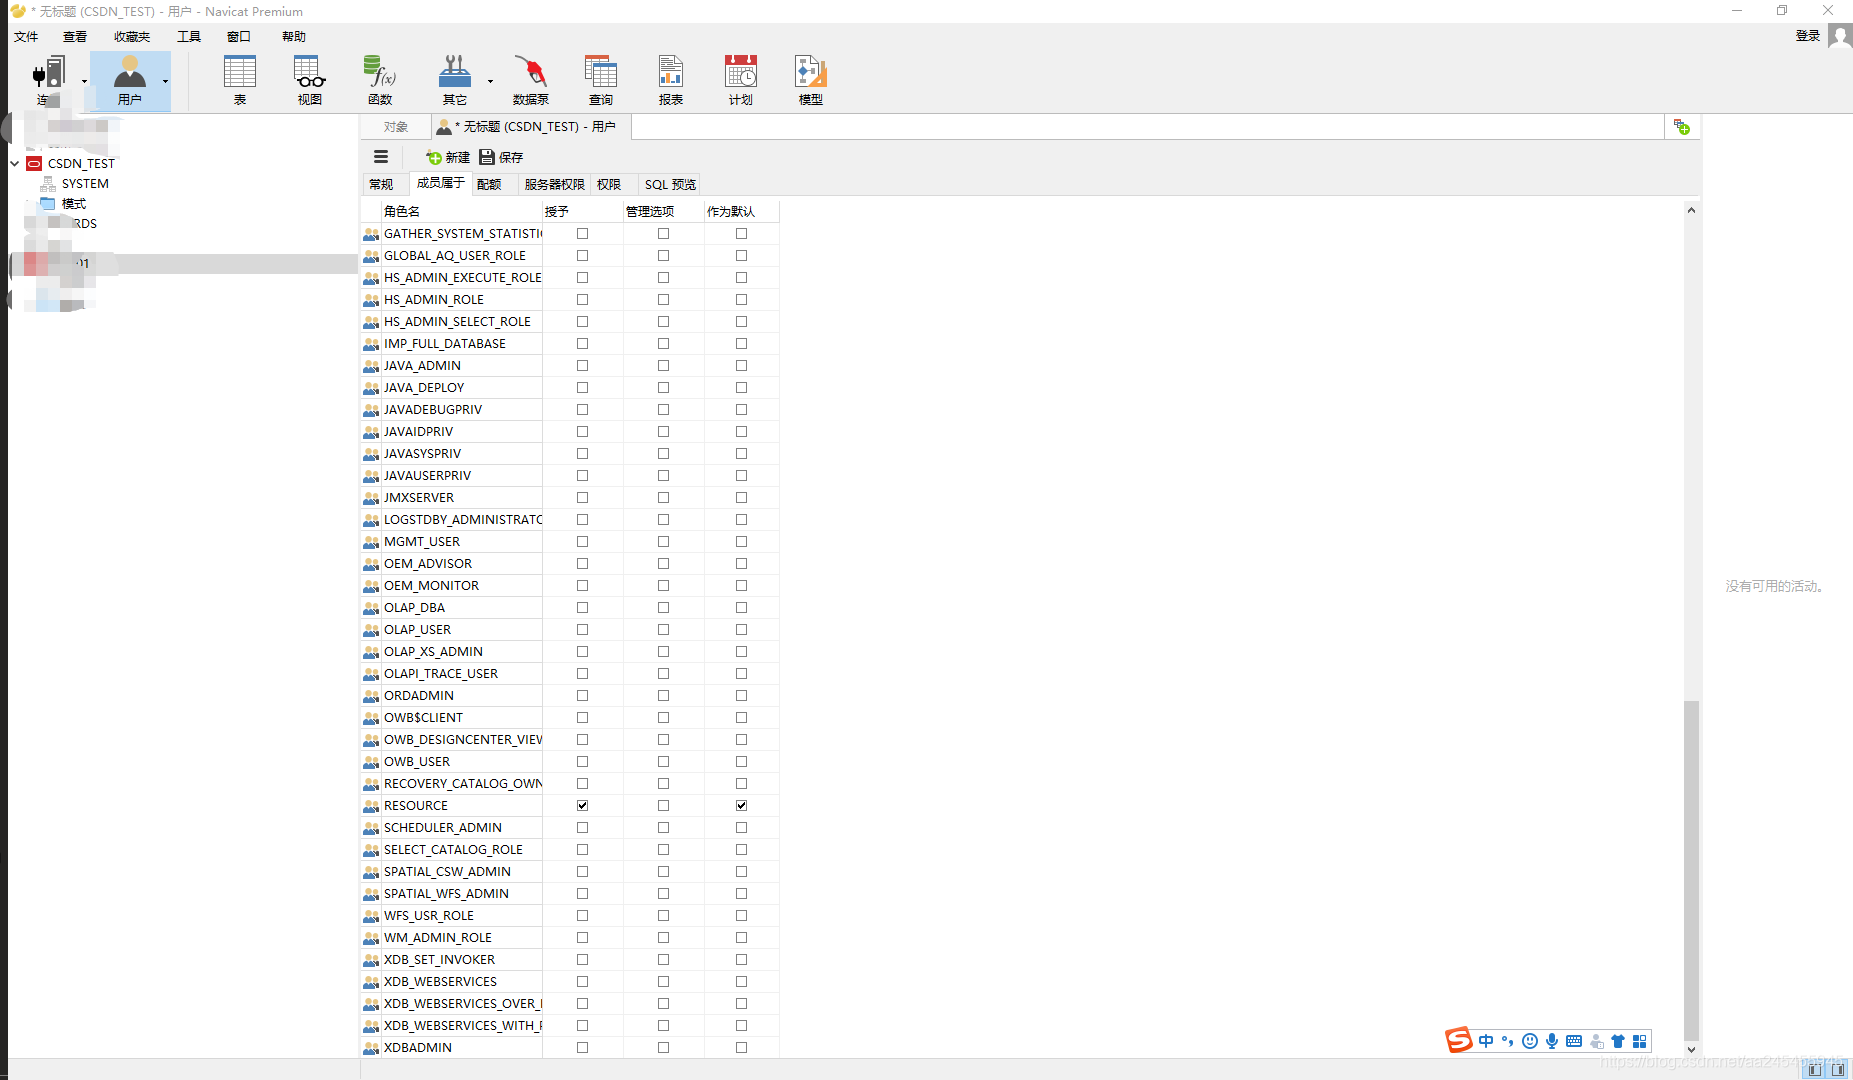Image resolution: width=1853 pixels, height=1080 pixels.
Task: Open the Query (查询) toolbar icon
Action: 601,80
